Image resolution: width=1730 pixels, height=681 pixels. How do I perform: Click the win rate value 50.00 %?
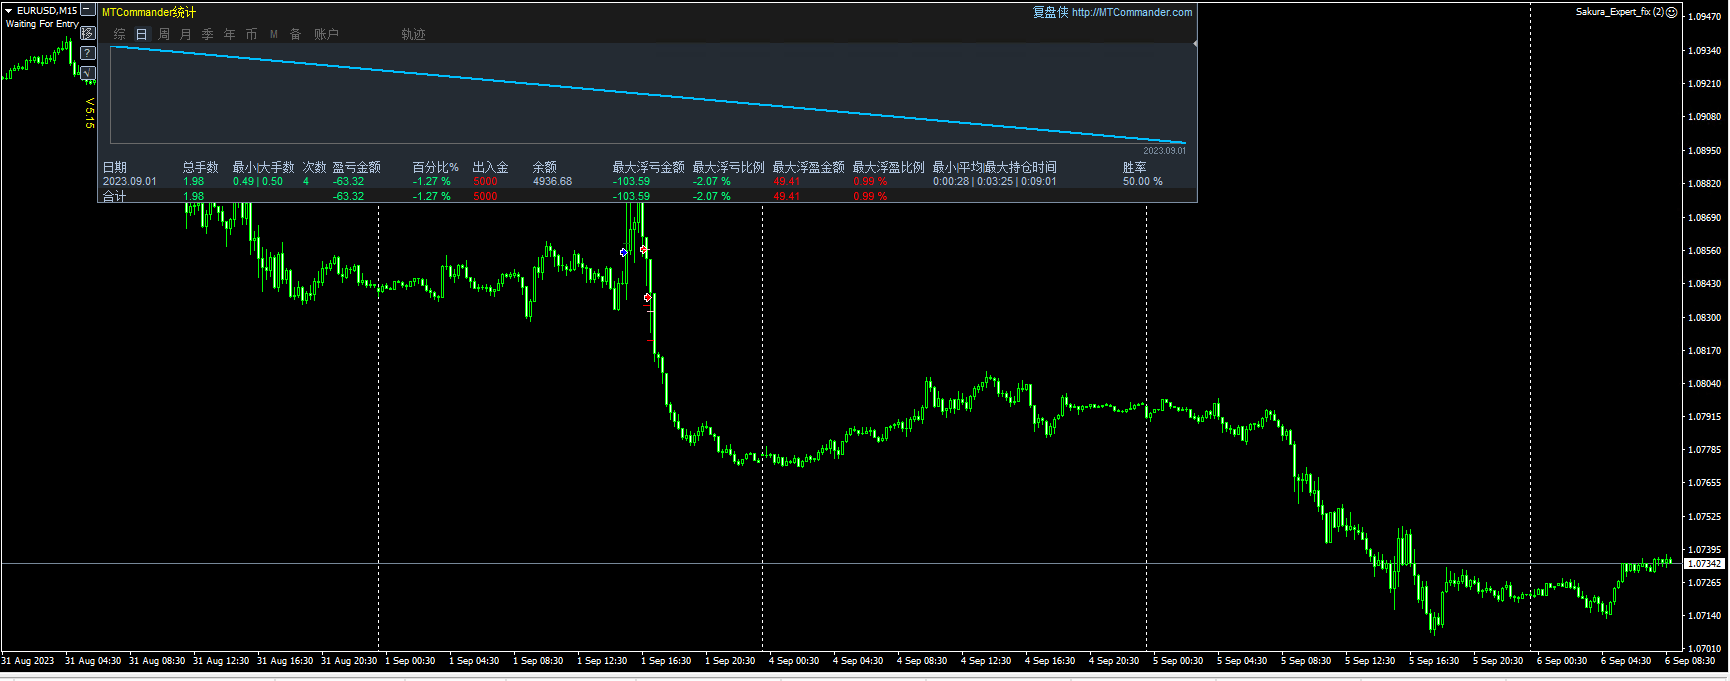1143,182
